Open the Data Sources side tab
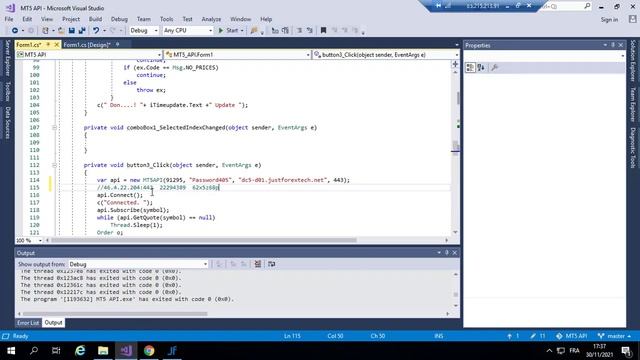 [x=7, y=123]
